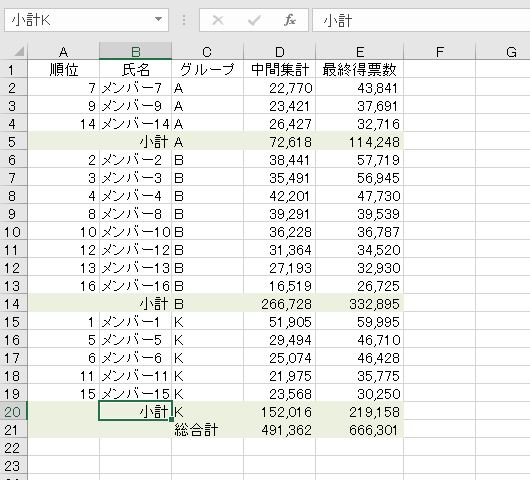Click the Select All corner triangle

19,51
